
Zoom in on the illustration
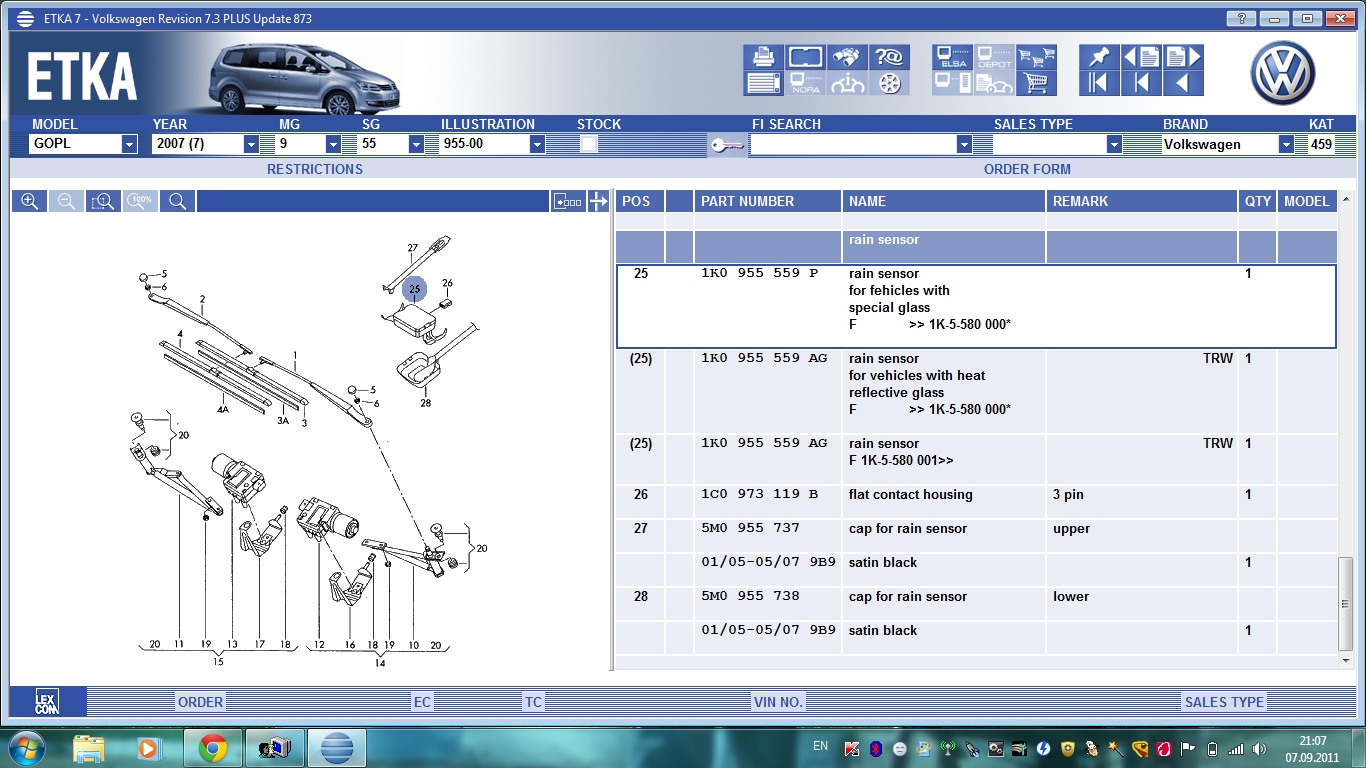29,201
